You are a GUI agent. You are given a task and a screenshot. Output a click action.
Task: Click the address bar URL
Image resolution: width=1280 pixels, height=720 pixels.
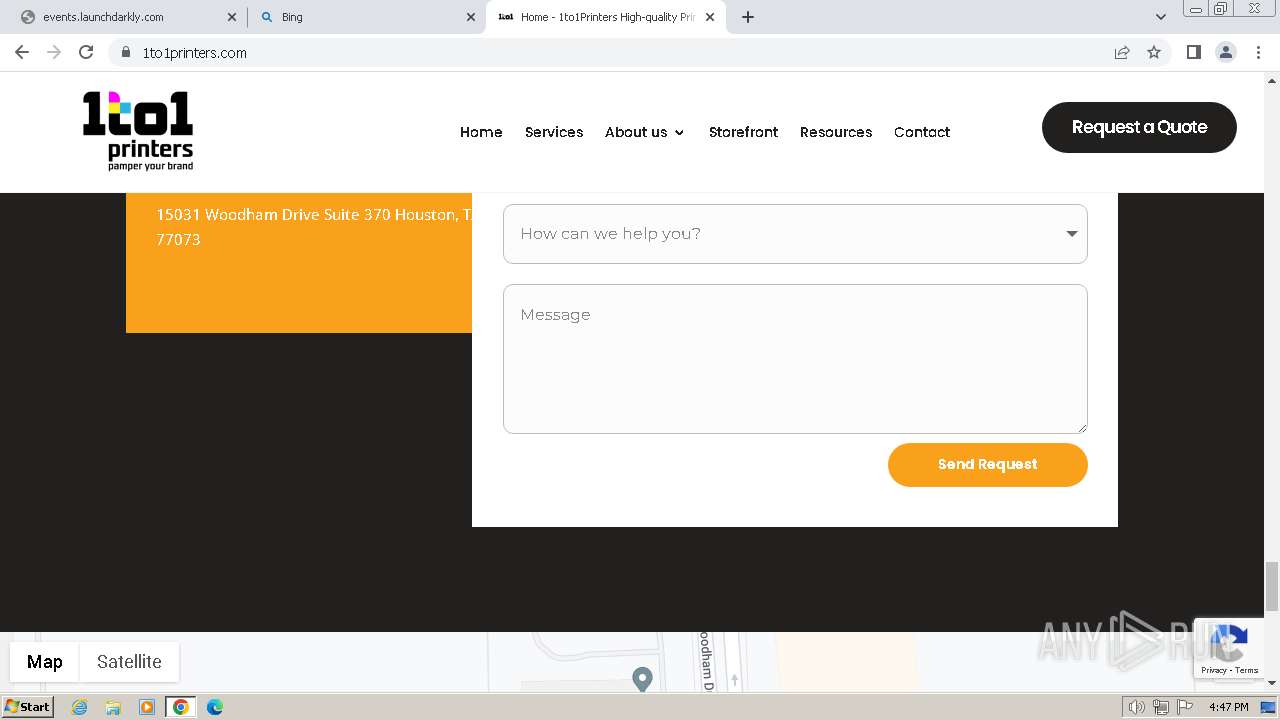pyautogui.click(x=195, y=53)
